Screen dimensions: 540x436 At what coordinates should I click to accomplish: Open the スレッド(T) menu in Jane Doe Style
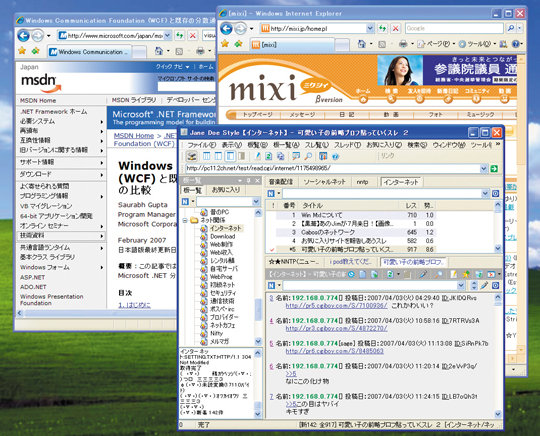coord(347,145)
